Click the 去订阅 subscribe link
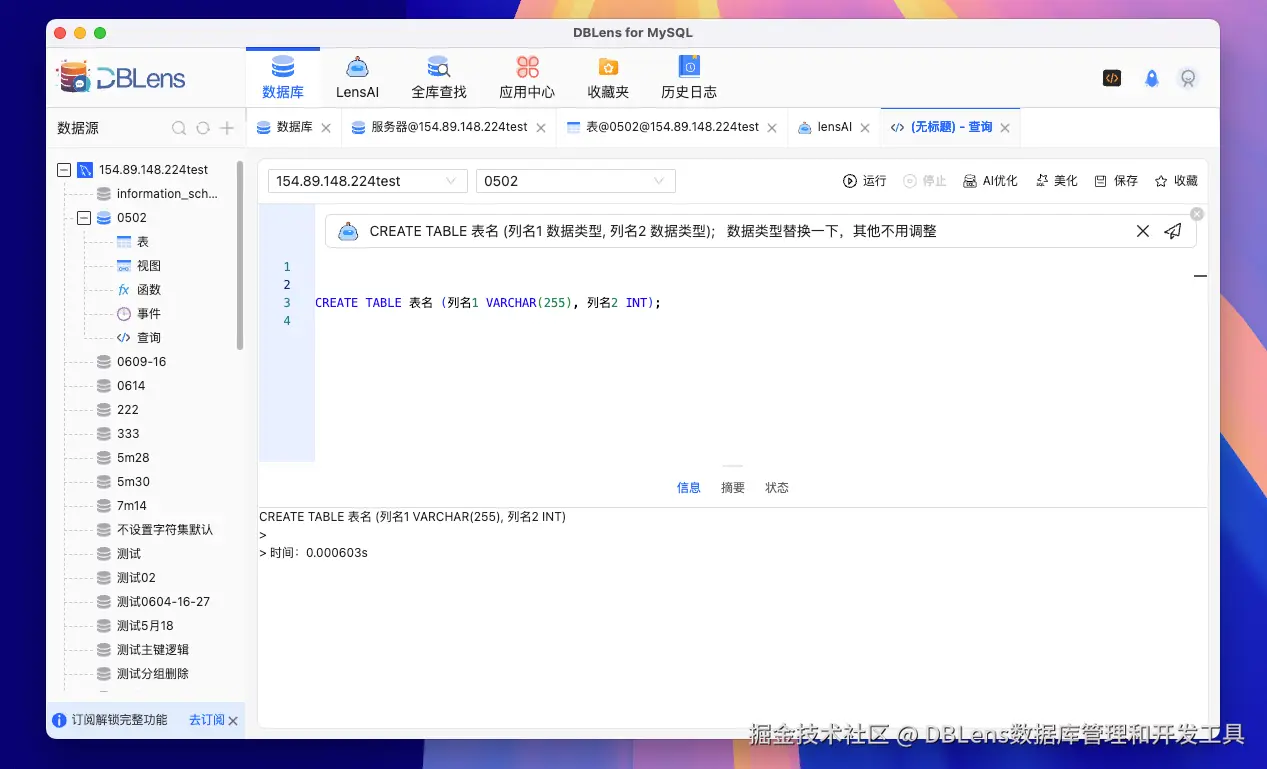Viewport: 1267px width, 769px height. tap(206, 720)
